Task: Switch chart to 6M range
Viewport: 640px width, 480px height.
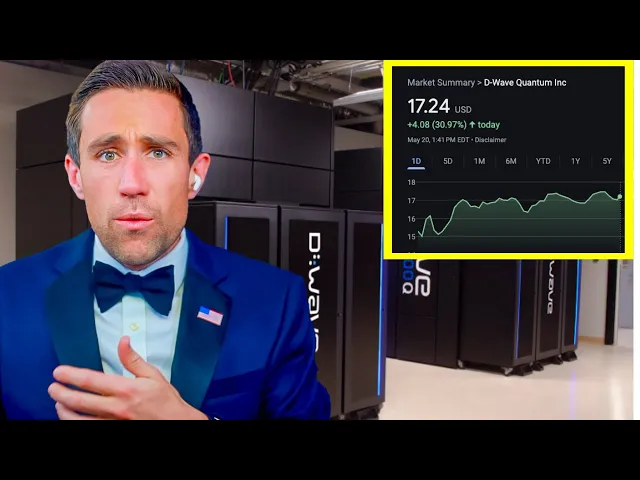Action: coord(511,161)
